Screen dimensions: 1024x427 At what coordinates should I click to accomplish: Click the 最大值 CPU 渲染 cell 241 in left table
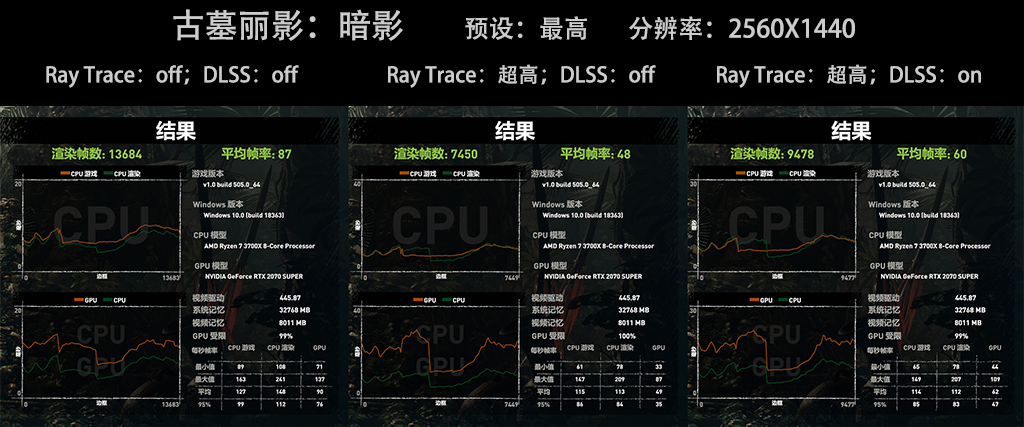[x=281, y=379]
